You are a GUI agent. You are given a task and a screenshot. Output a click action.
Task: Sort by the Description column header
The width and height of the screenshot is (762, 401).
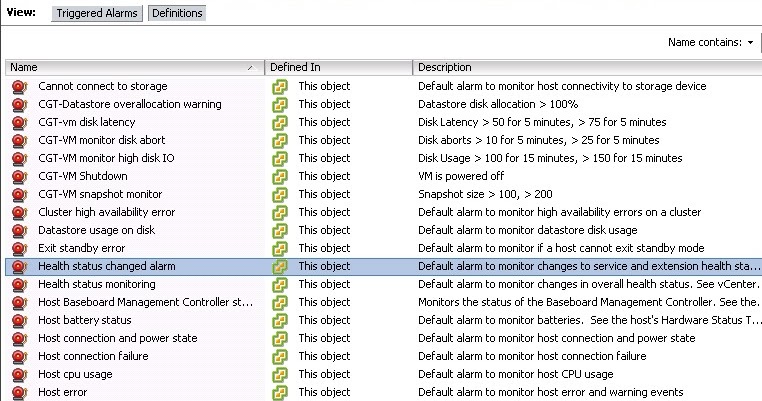[x=587, y=68]
